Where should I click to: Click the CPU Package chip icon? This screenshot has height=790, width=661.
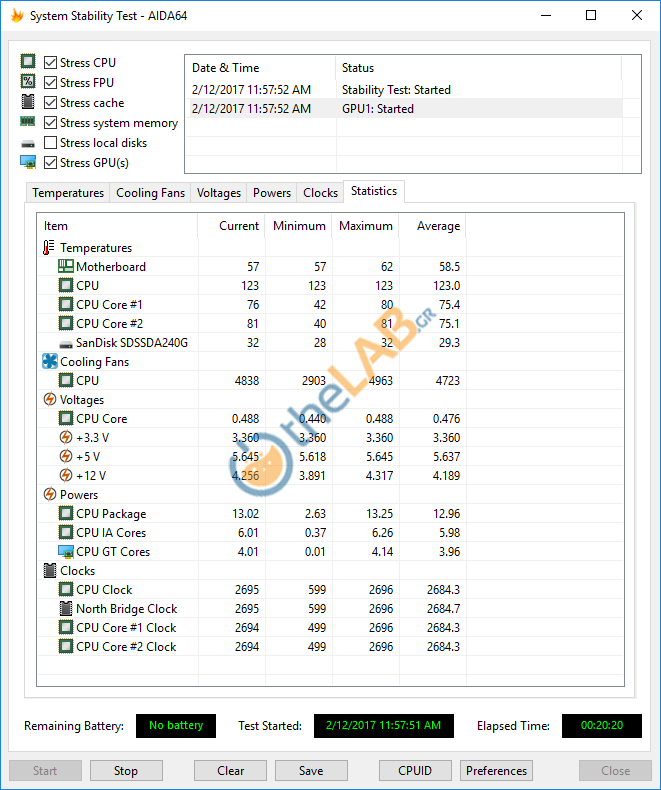(65, 513)
